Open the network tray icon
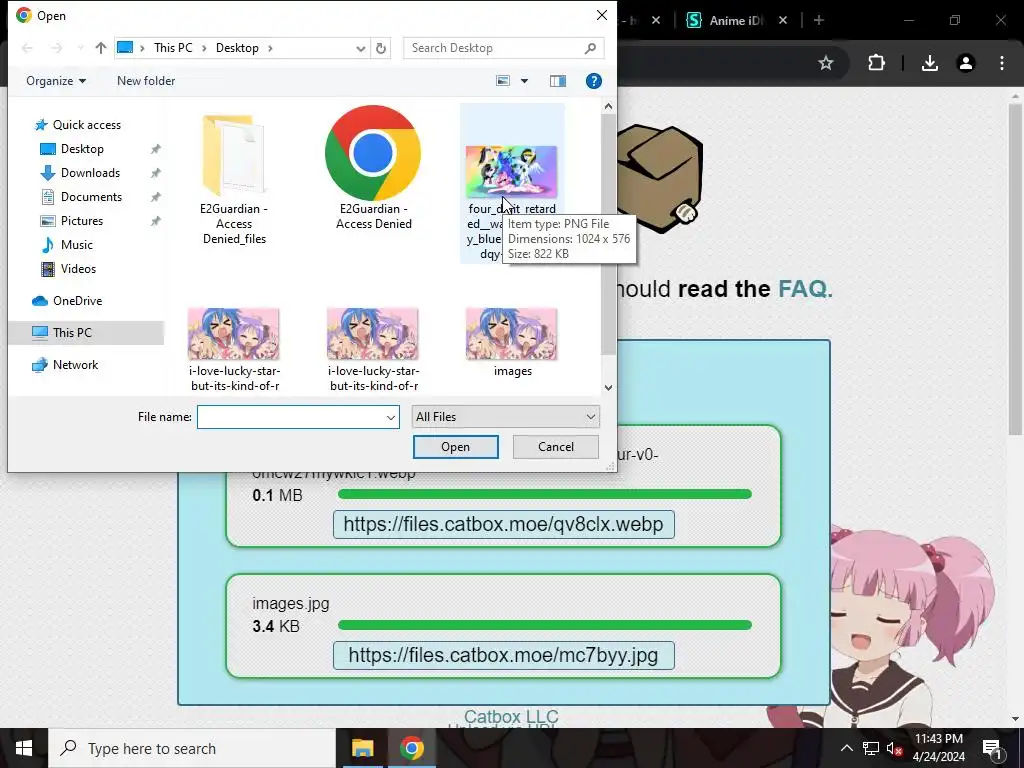 (x=870, y=748)
